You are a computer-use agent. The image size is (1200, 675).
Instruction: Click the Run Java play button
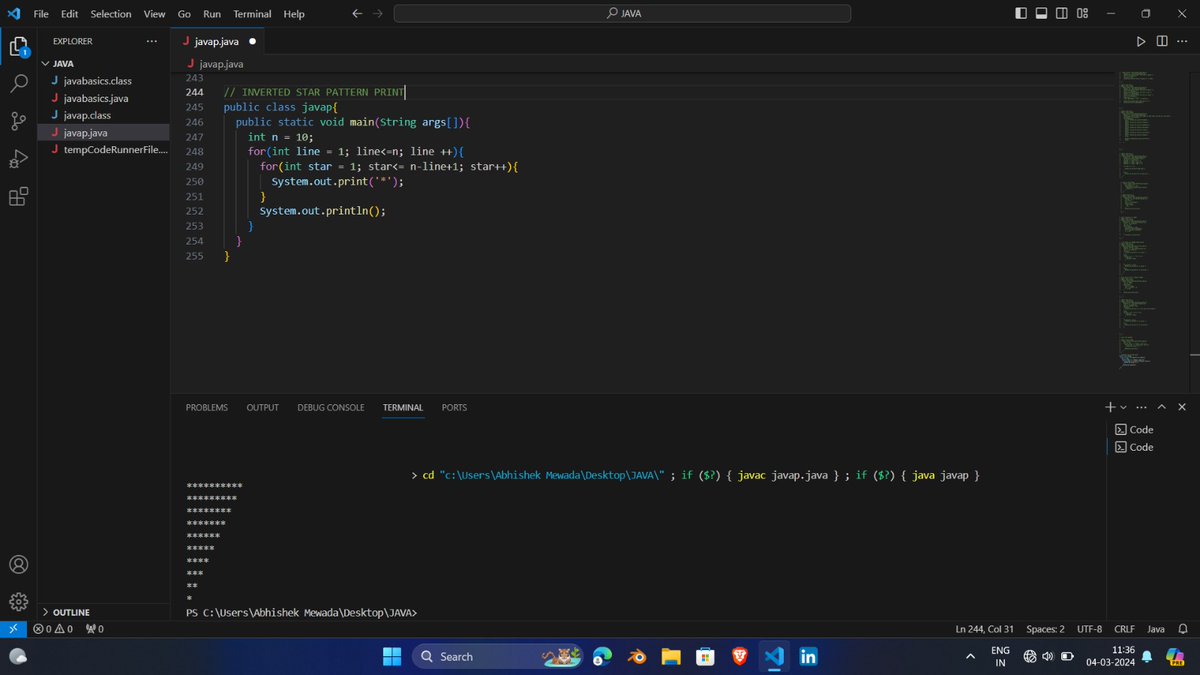1141,41
